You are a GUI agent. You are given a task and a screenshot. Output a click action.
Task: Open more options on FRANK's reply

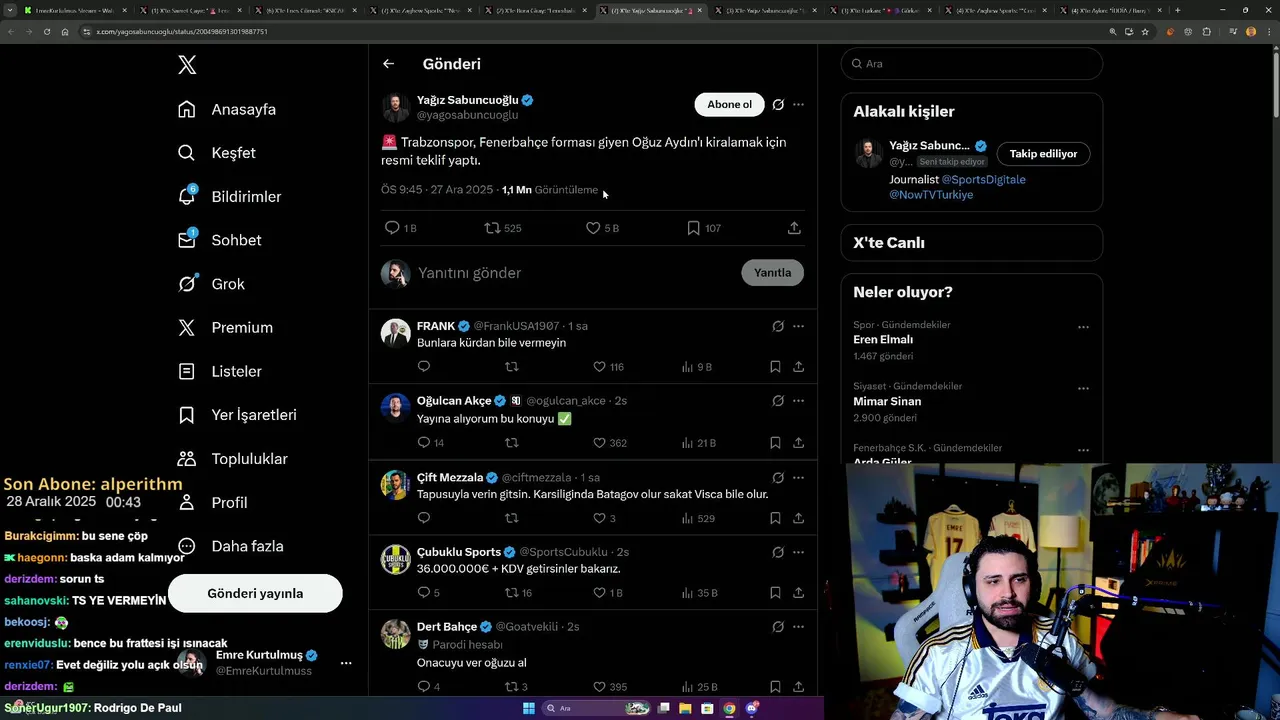(x=798, y=326)
